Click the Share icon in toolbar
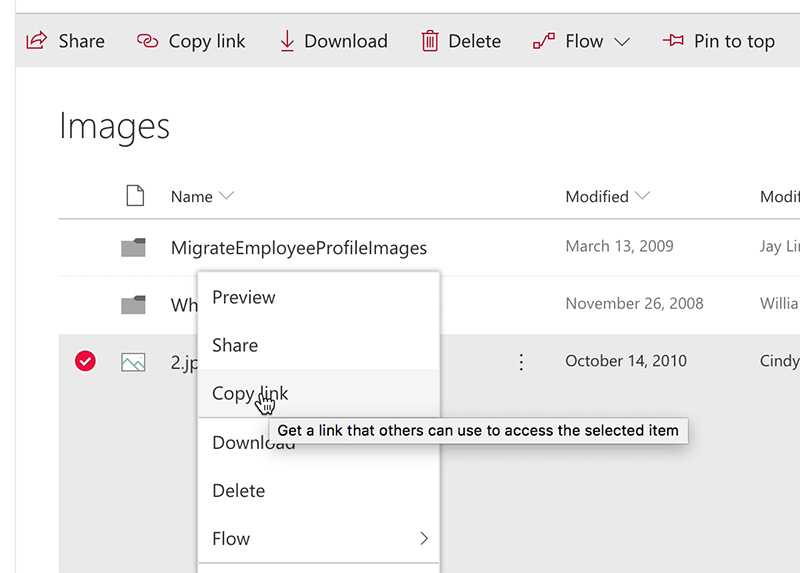This screenshot has width=800, height=573. [x=36, y=41]
